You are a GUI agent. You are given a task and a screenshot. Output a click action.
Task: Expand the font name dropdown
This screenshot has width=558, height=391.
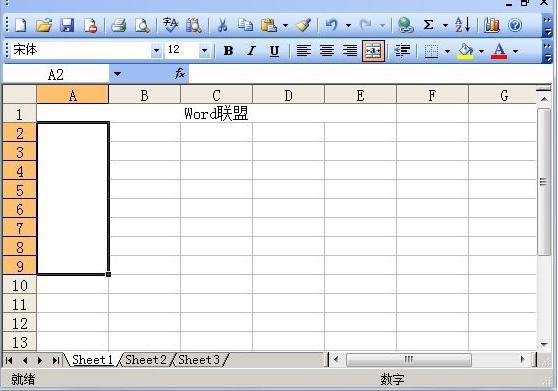click(156, 51)
